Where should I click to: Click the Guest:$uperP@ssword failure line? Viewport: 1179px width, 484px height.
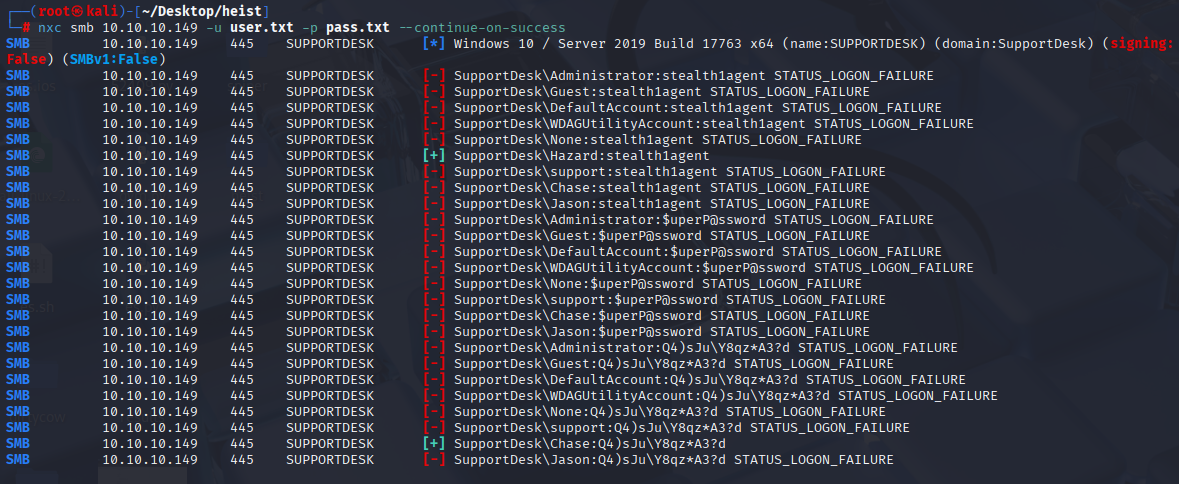click(662, 236)
